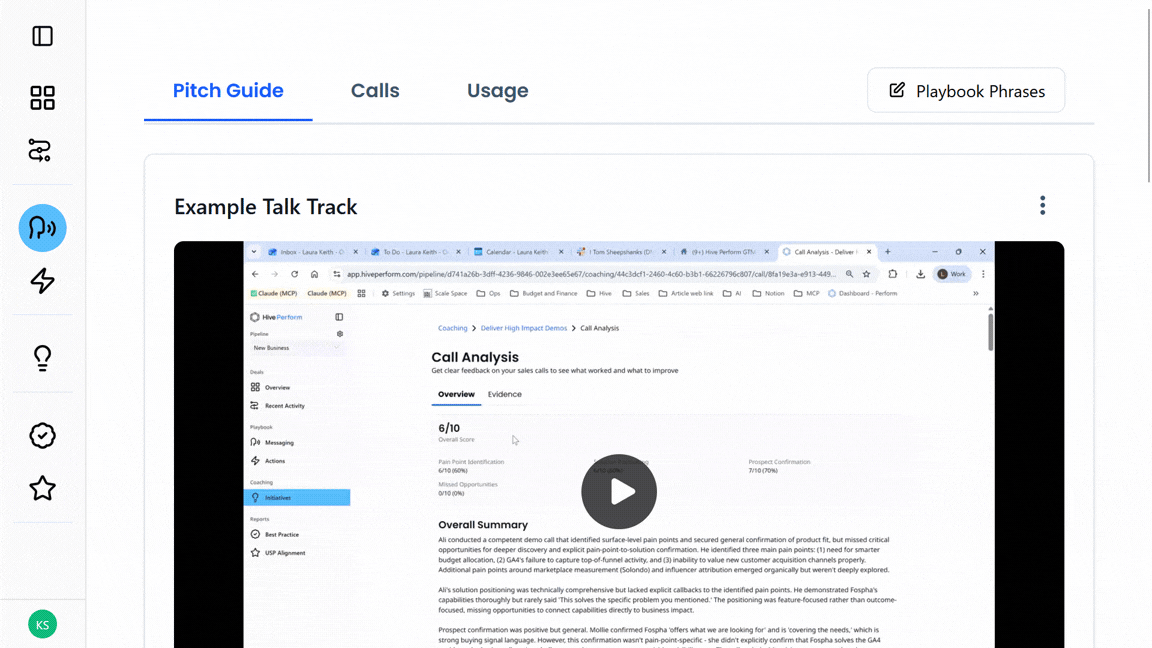
Task: Switch to the Usage tab
Action: point(497,91)
